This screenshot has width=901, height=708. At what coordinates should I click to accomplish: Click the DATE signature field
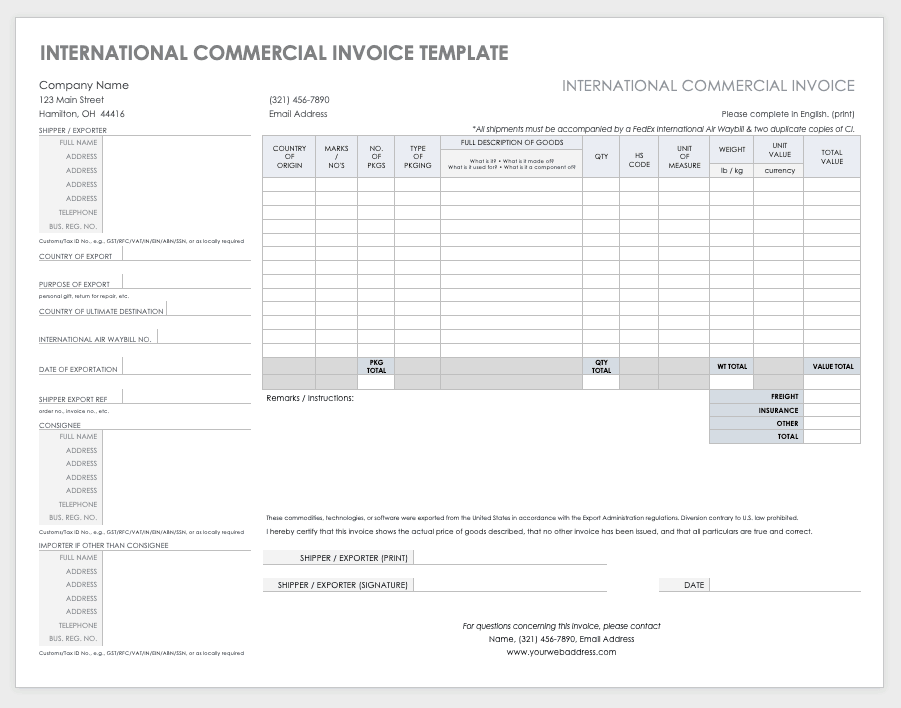click(x=786, y=585)
